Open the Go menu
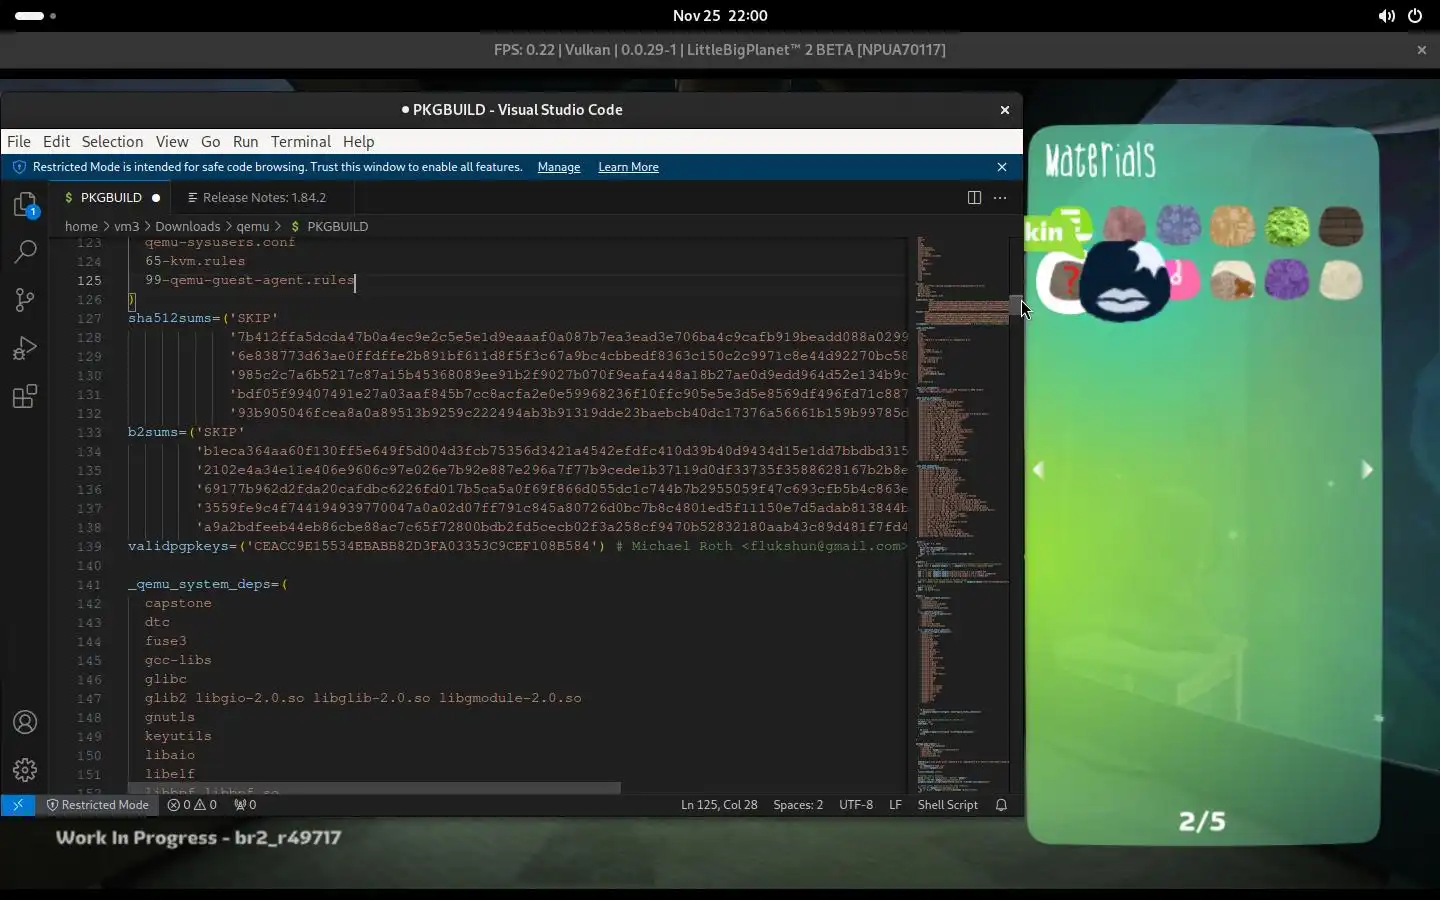This screenshot has width=1440, height=900. [x=210, y=142]
